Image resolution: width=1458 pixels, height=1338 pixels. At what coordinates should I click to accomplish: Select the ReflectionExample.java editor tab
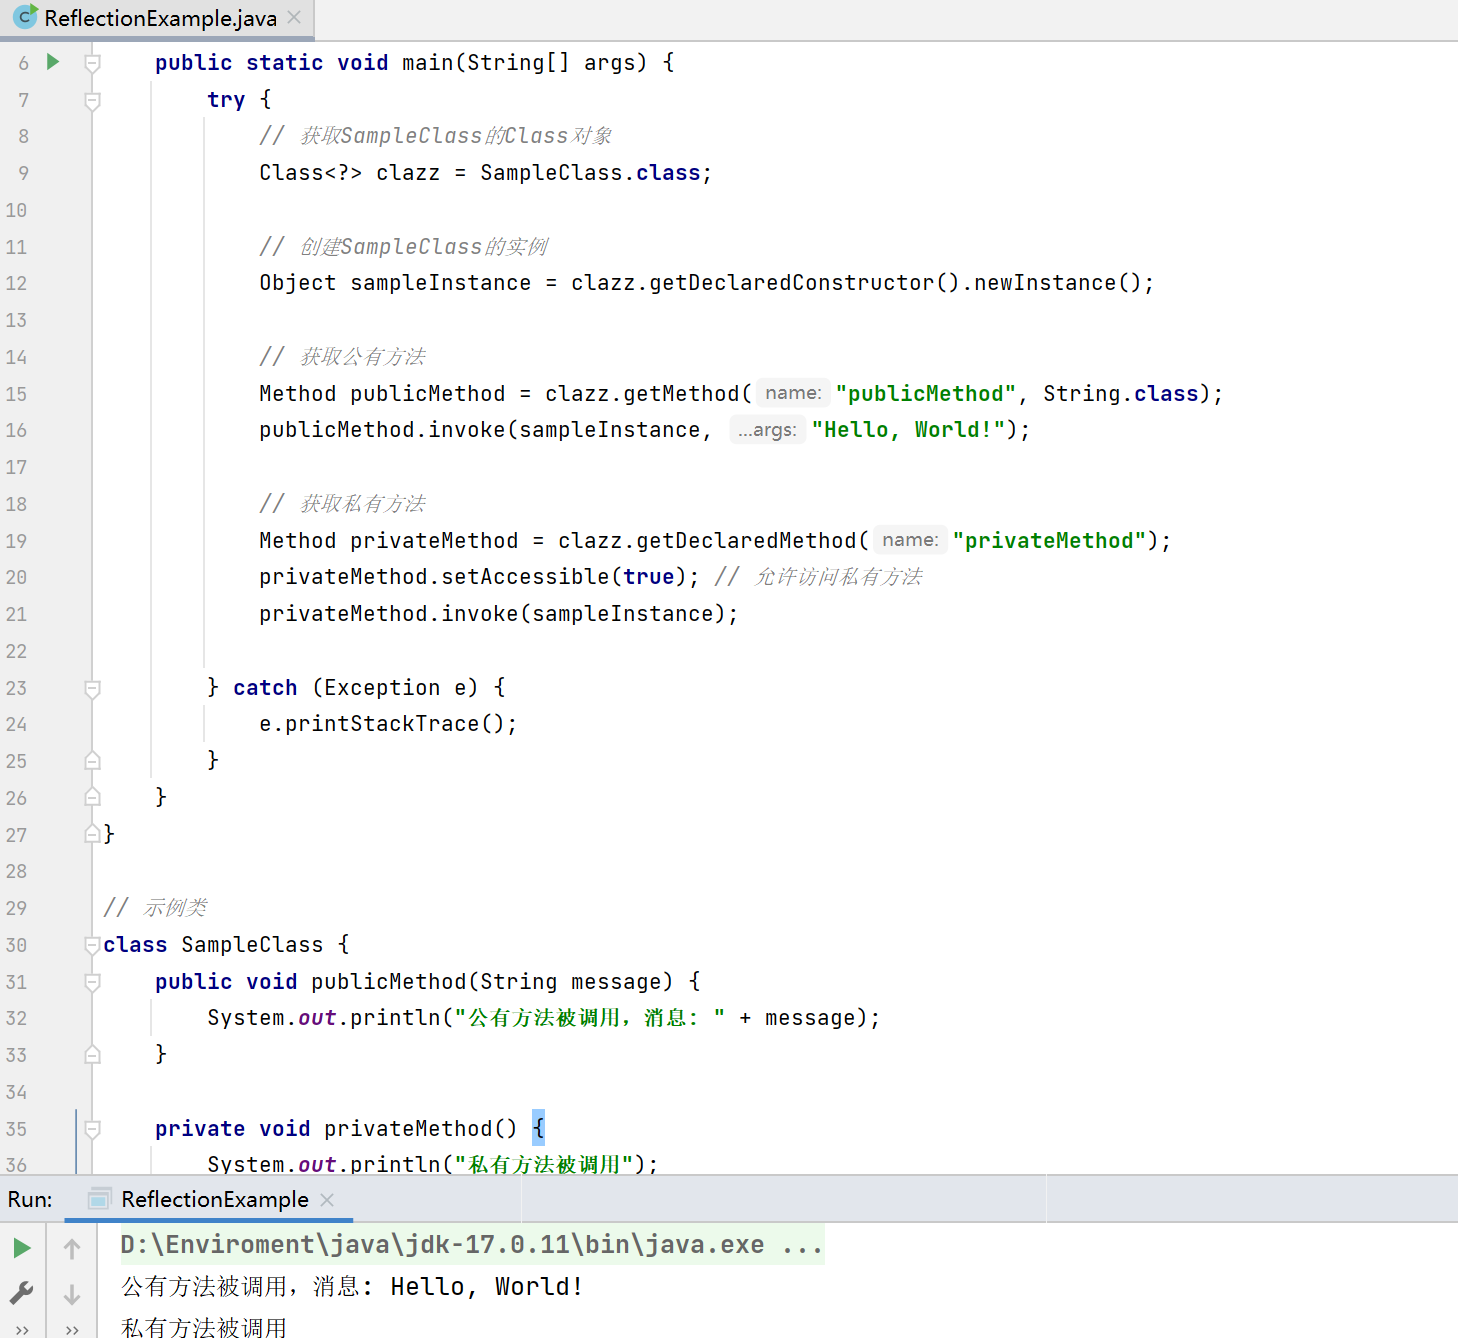157,18
